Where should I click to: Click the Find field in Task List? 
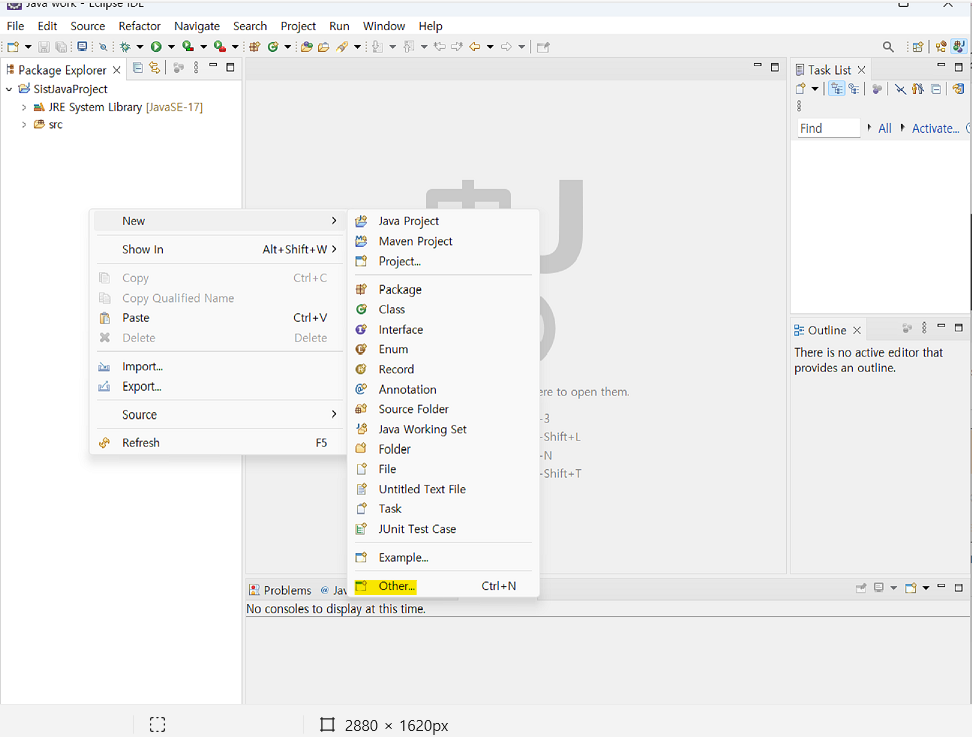click(x=828, y=128)
